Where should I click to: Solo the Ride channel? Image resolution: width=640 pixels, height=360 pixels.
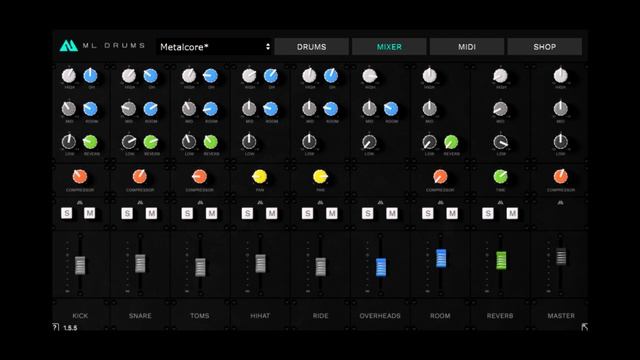point(307,213)
